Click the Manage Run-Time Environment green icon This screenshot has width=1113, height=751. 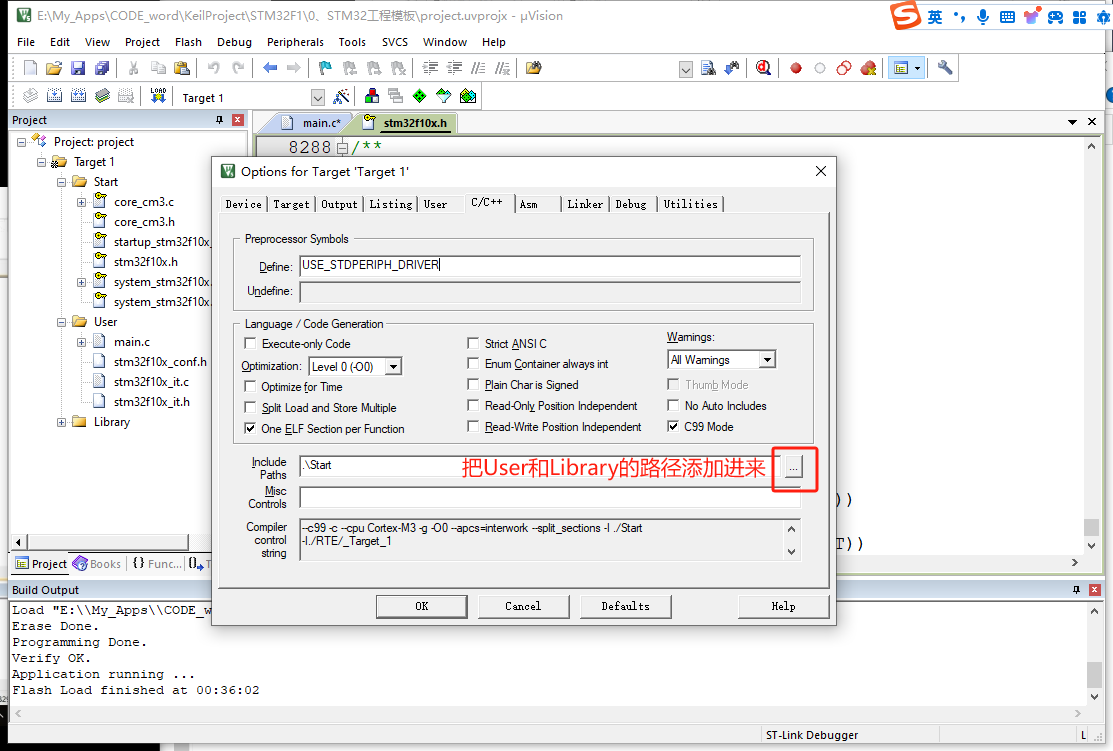pos(420,97)
